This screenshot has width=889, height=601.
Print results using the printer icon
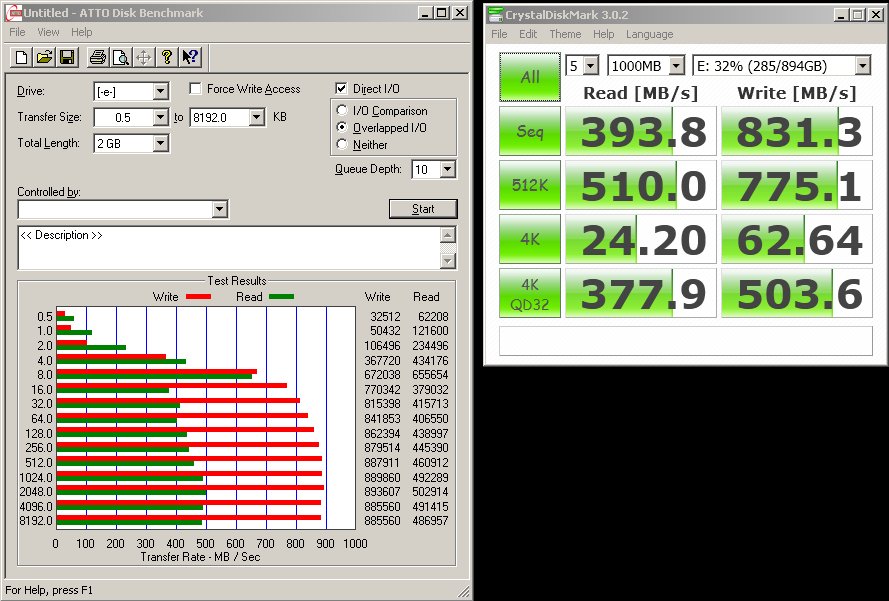point(98,57)
